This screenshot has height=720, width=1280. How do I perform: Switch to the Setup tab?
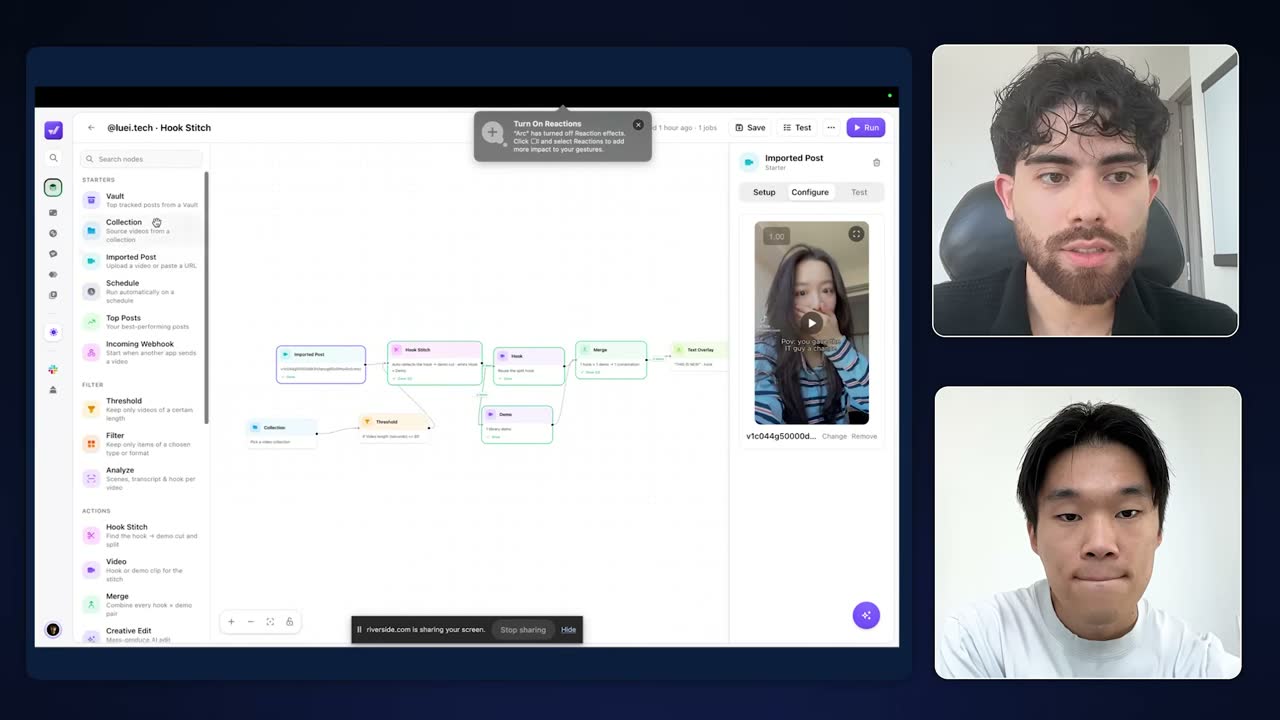pyautogui.click(x=764, y=192)
